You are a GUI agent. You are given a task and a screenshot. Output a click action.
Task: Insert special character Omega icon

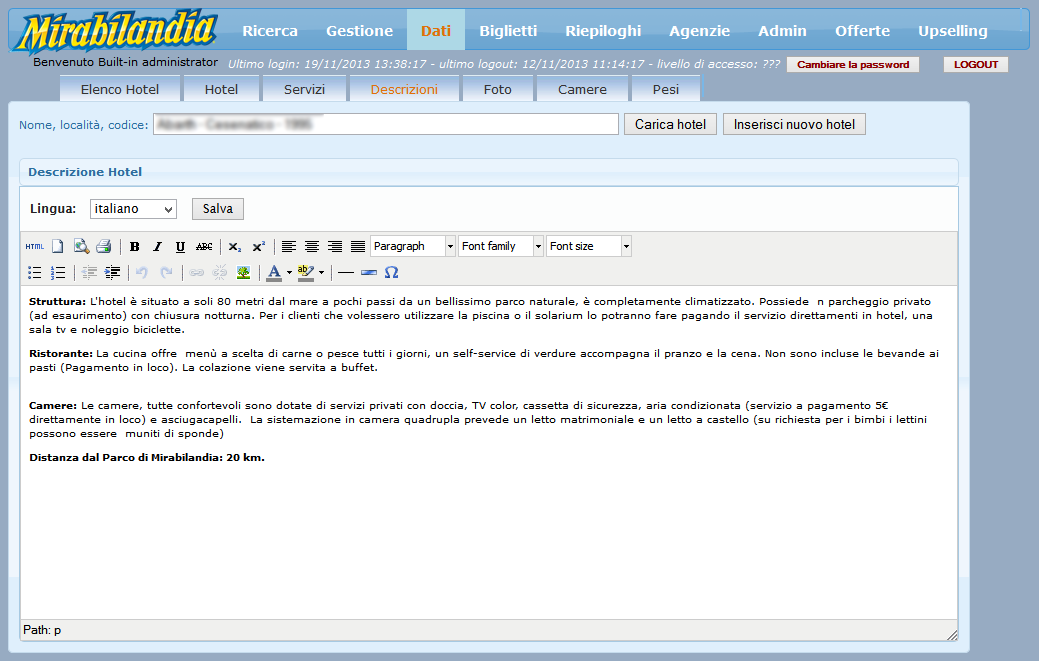[392, 272]
